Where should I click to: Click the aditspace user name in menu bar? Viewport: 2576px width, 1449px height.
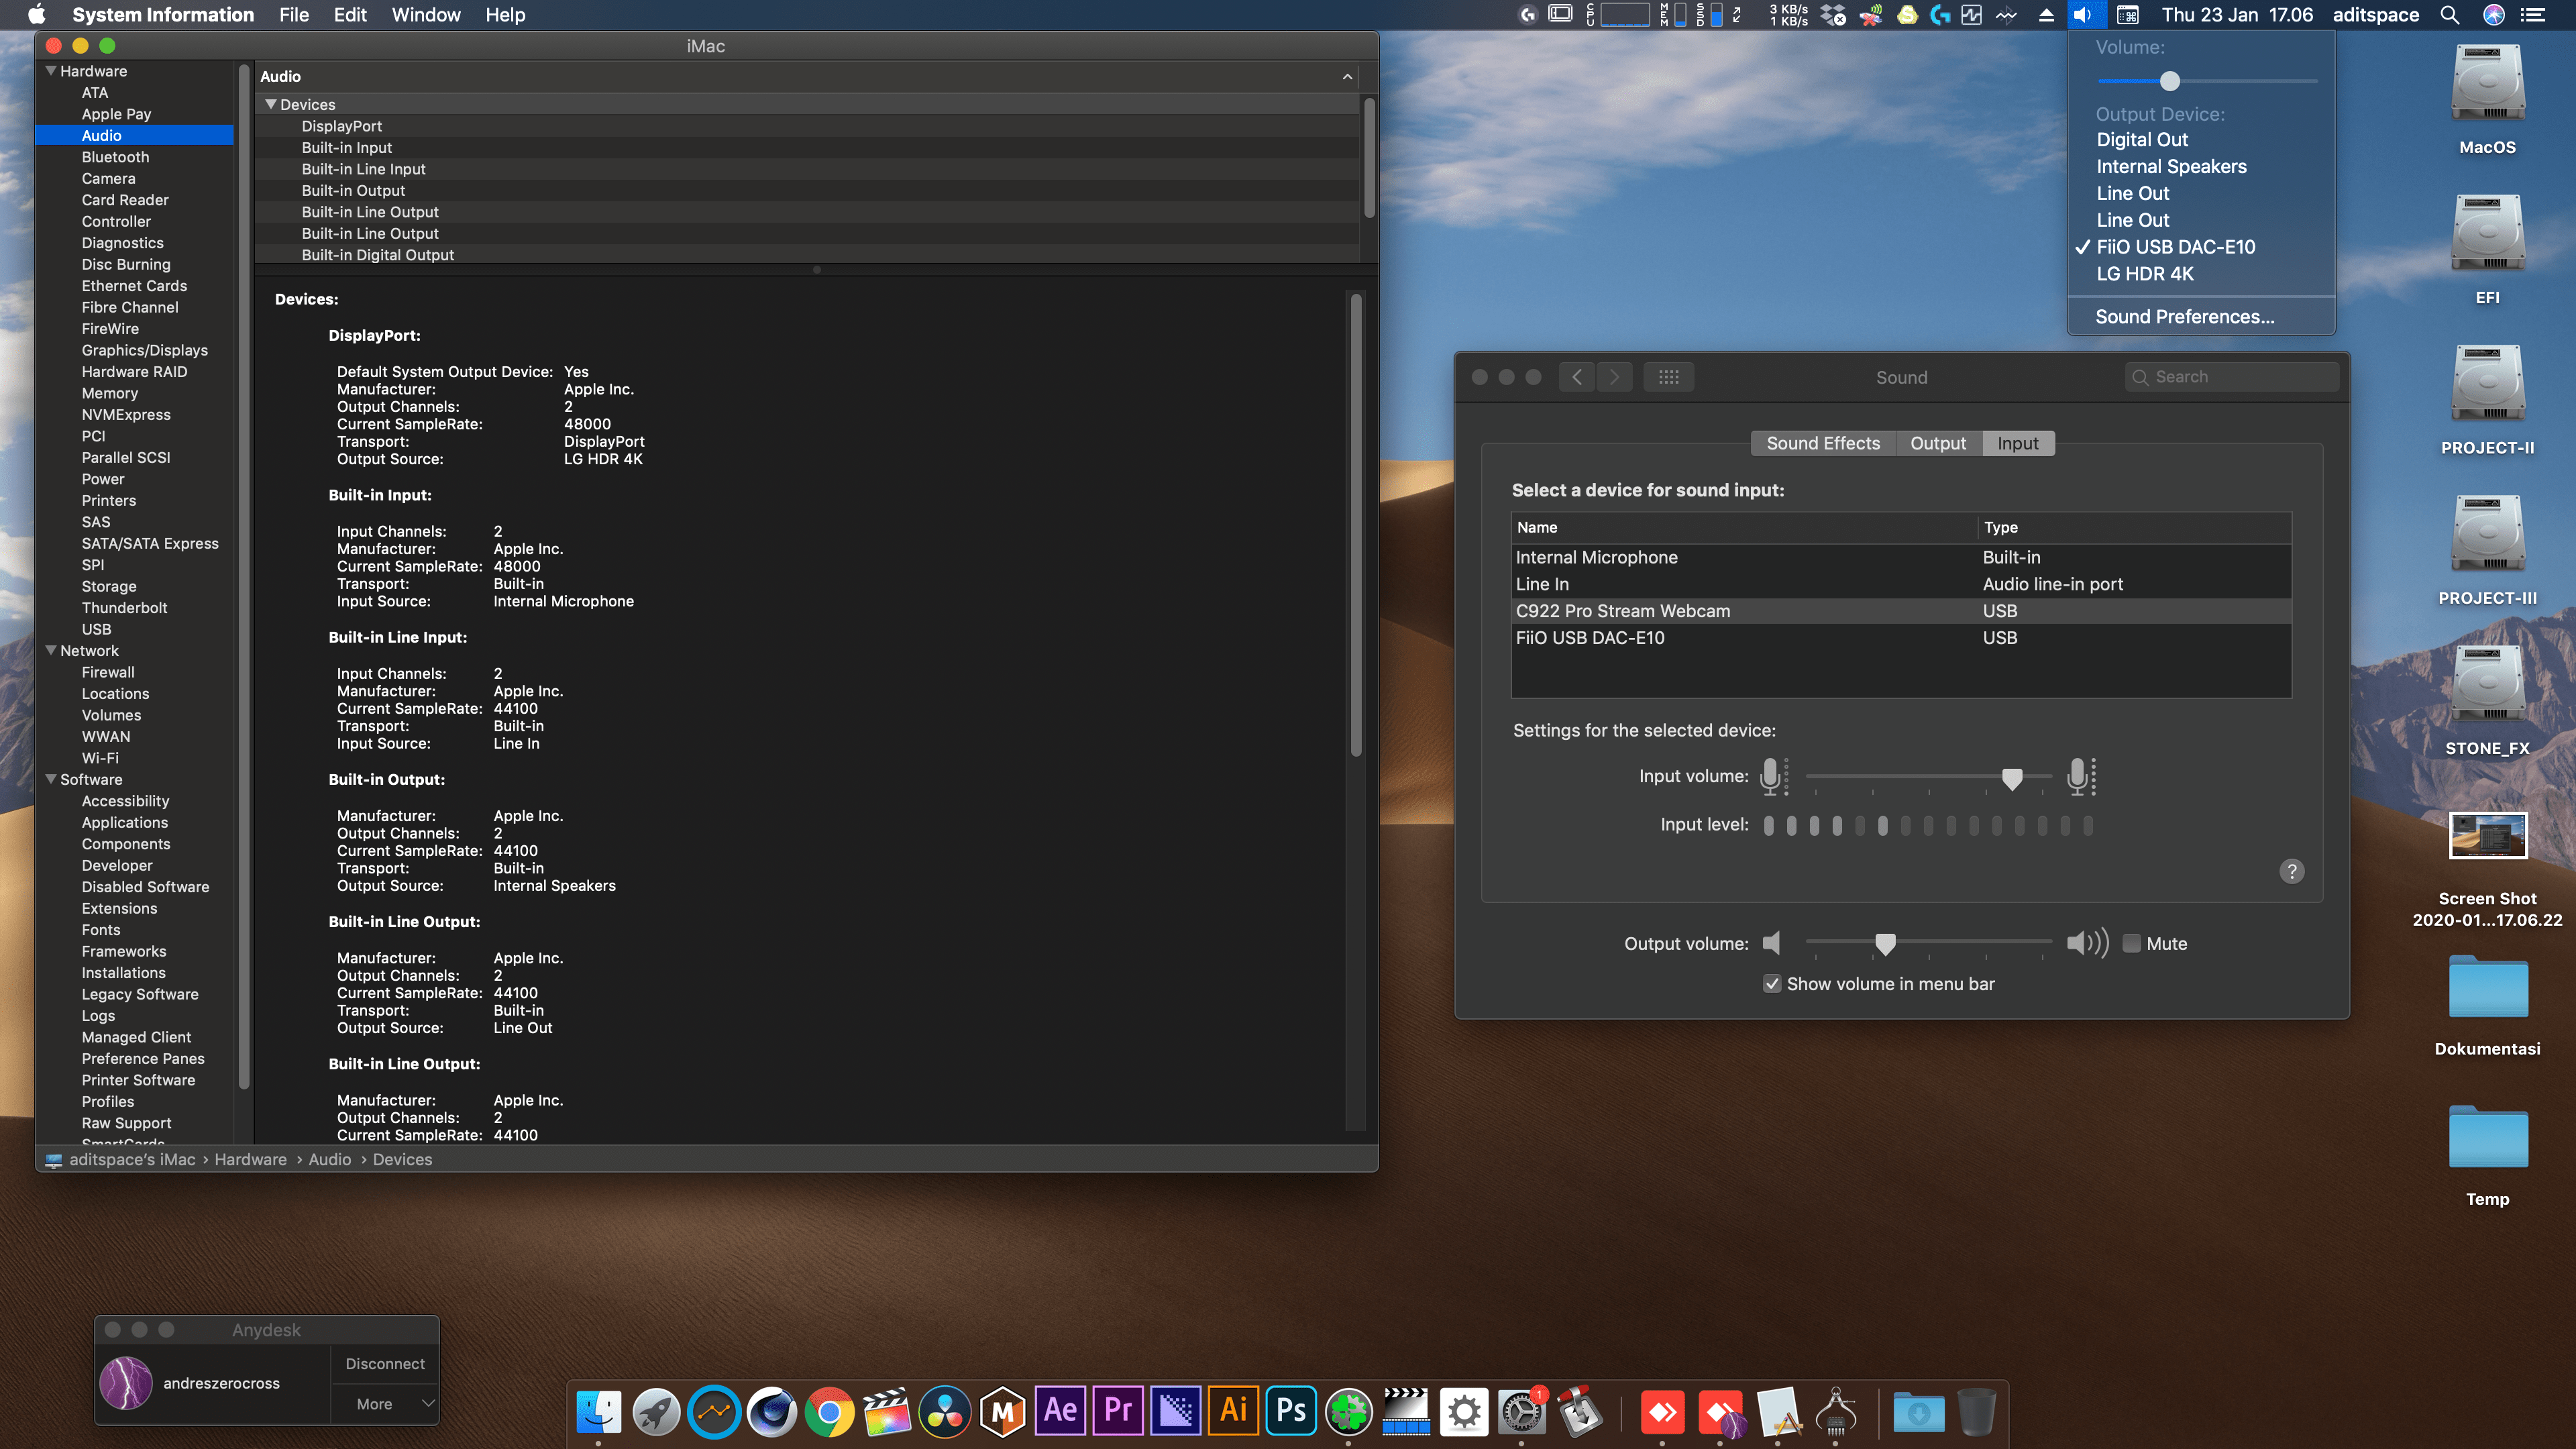2376,15
